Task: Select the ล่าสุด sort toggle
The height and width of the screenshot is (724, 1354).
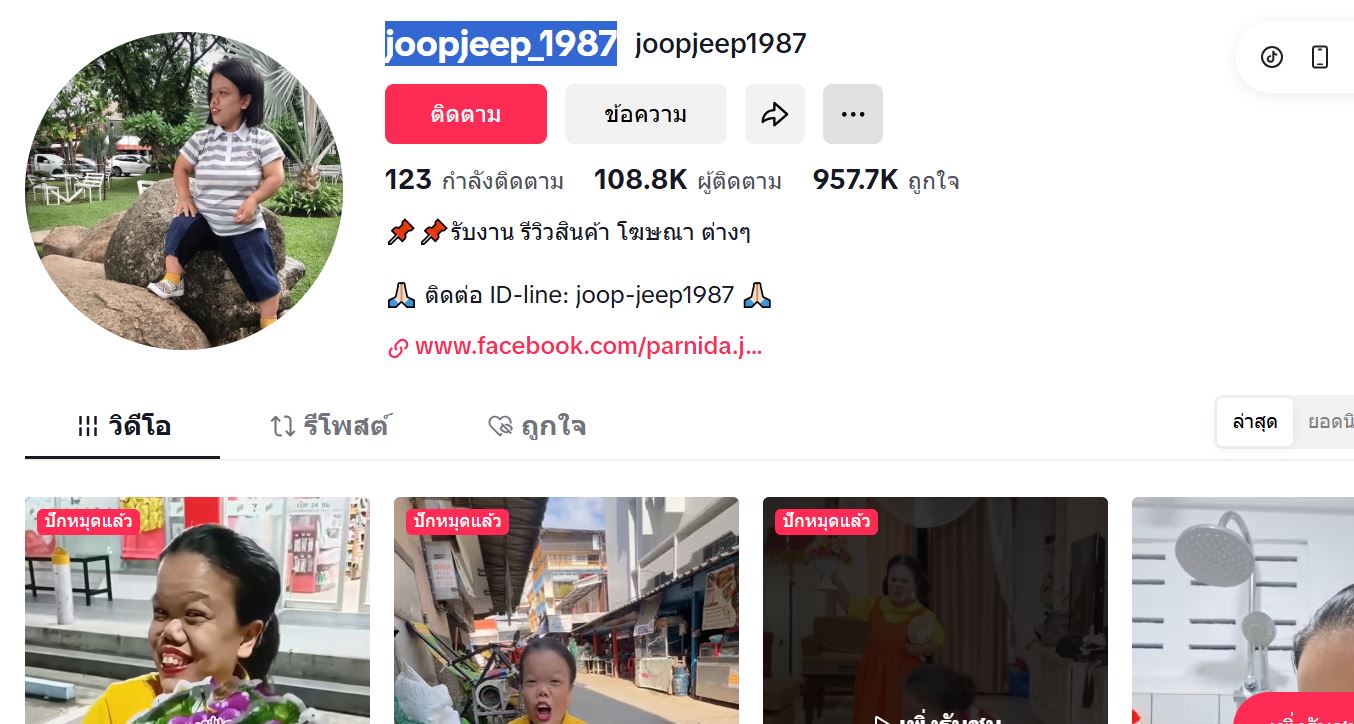Action: [x=1255, y=422]
